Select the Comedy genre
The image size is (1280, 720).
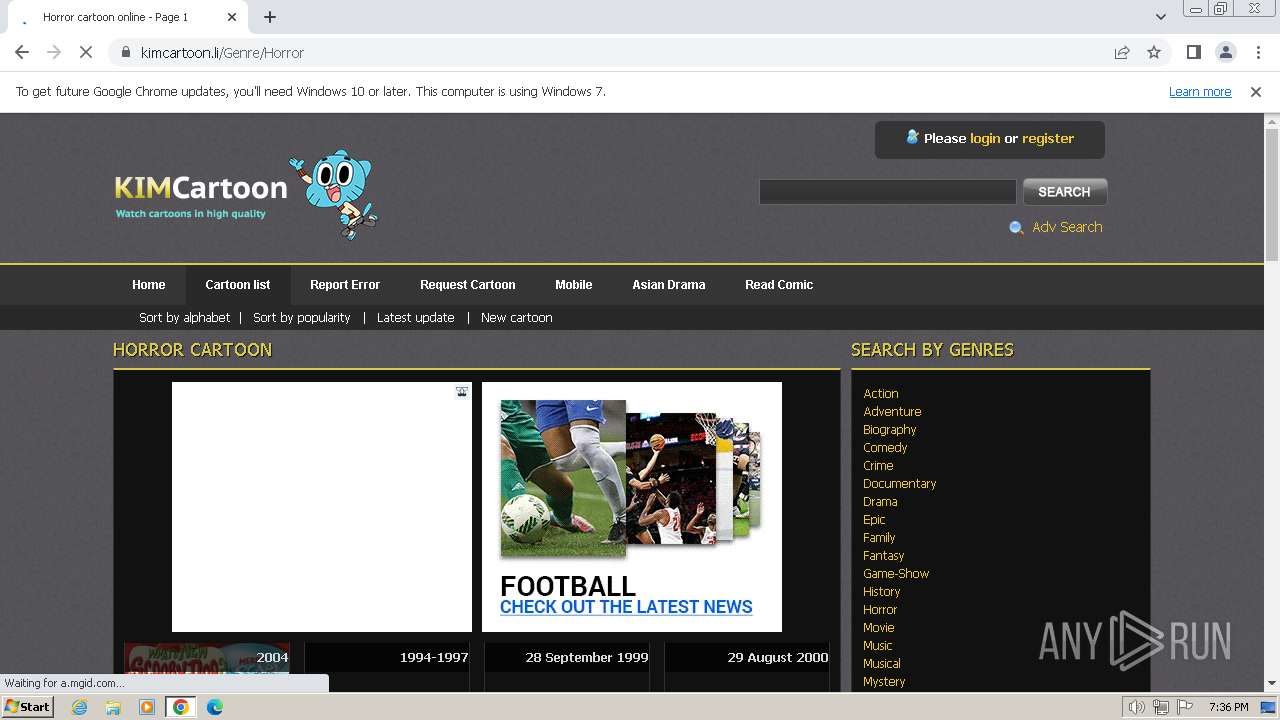pos(885,448)
